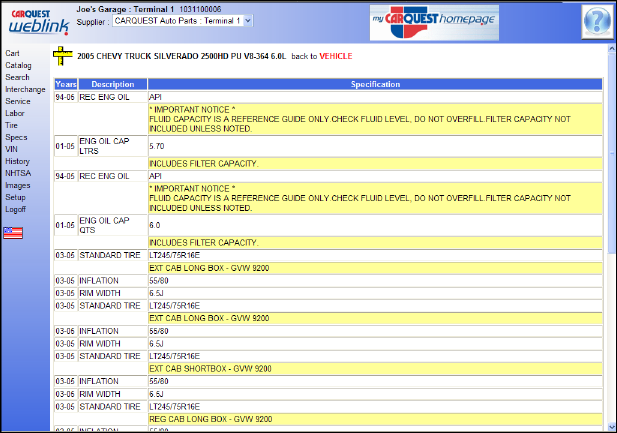Click the yellow vehicle cross icon
This screenshot has height=433, width=617.
(x=63, y=56)
